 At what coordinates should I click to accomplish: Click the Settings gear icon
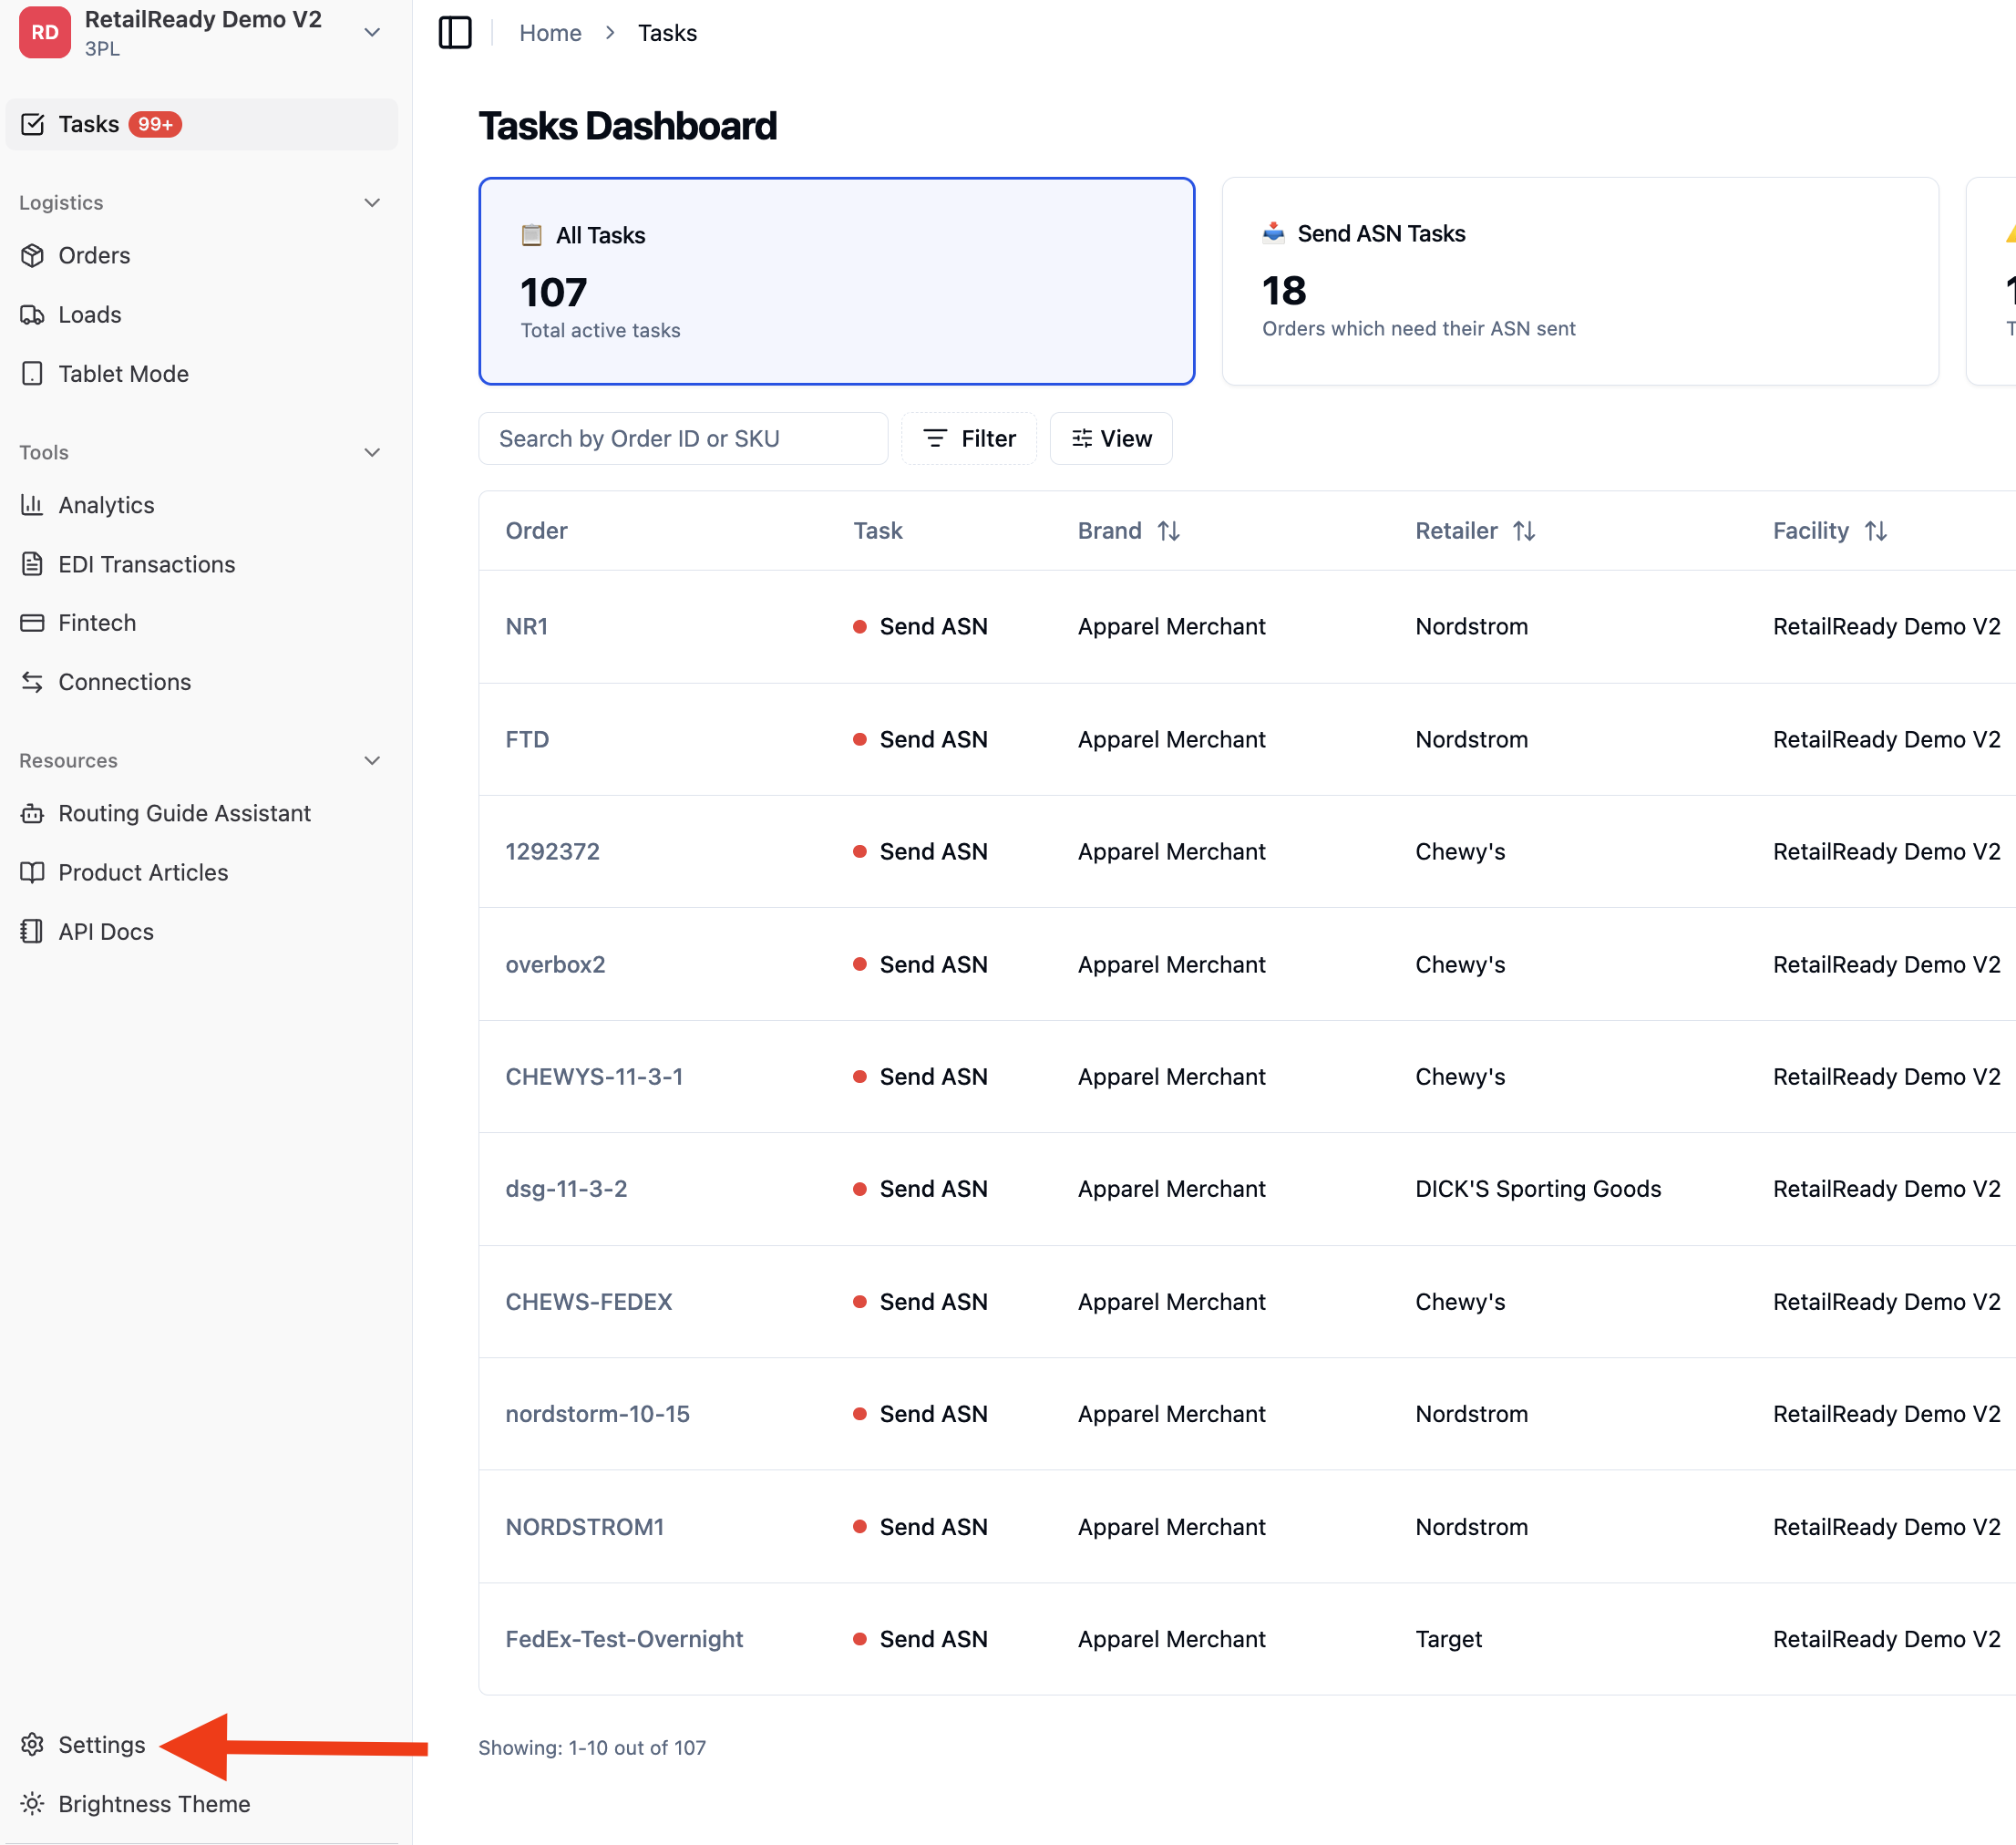tap(32, 1744)
